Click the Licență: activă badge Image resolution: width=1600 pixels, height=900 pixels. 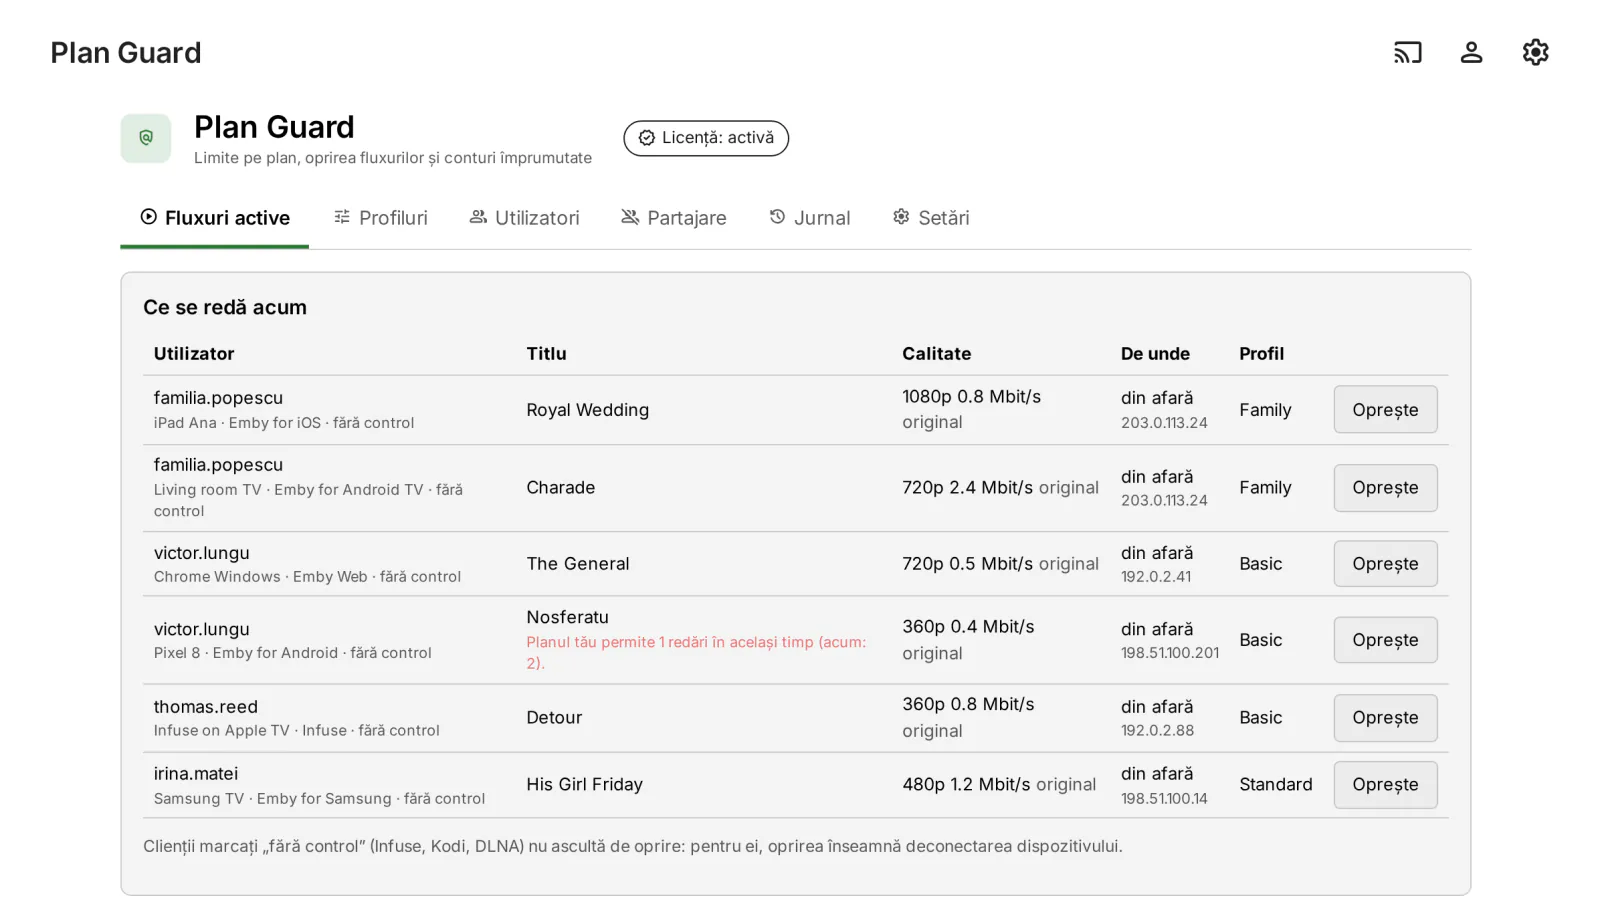point(706,138)
